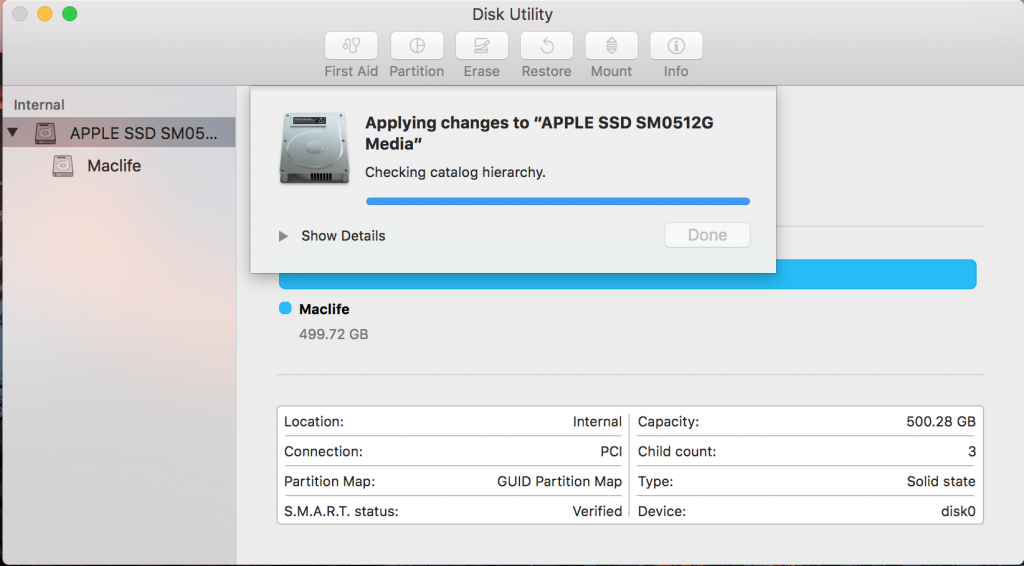Click the Partition Map label
The height and width of the screenshot is (566, 1024).
pos(329,482)
